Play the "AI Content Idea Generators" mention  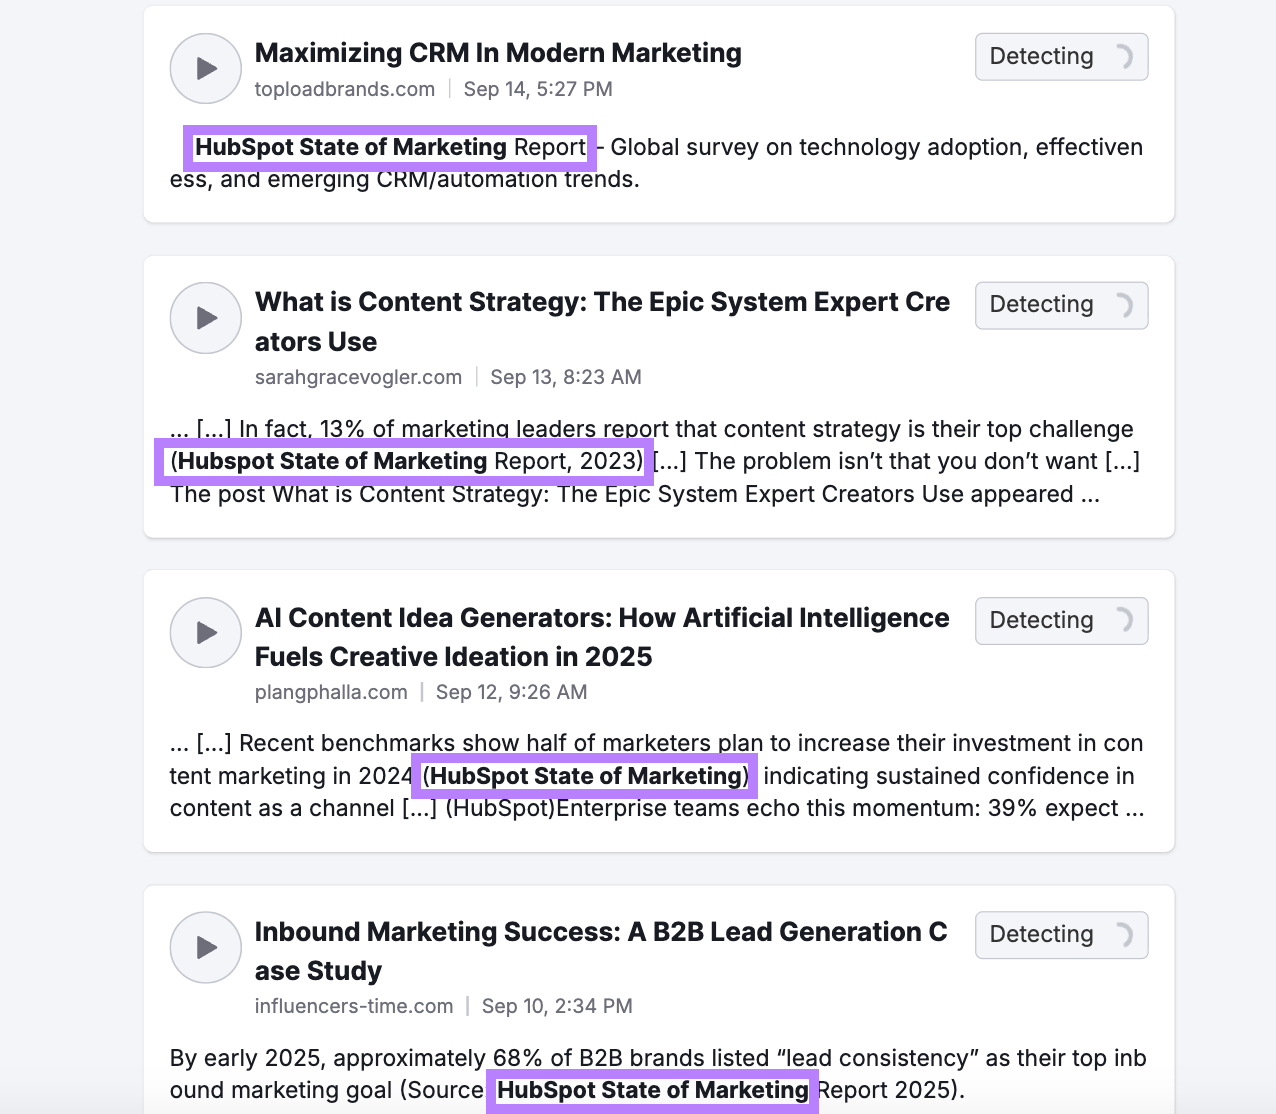tap(205, 632)
